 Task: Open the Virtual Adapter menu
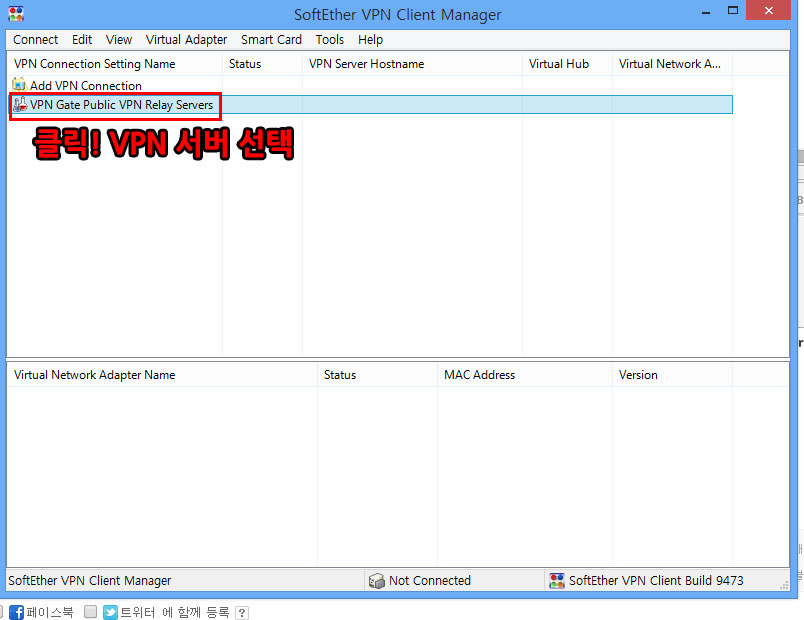186,39
